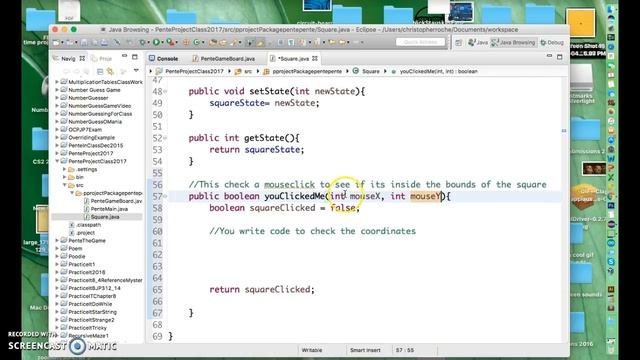Click the Save icon in Eclipse toolbar
Viewport: 640px width, 360px height.
click(x=84, y=42)
